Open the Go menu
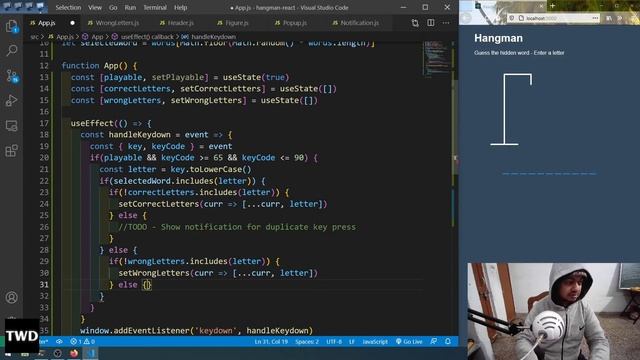 click(113, 7)
